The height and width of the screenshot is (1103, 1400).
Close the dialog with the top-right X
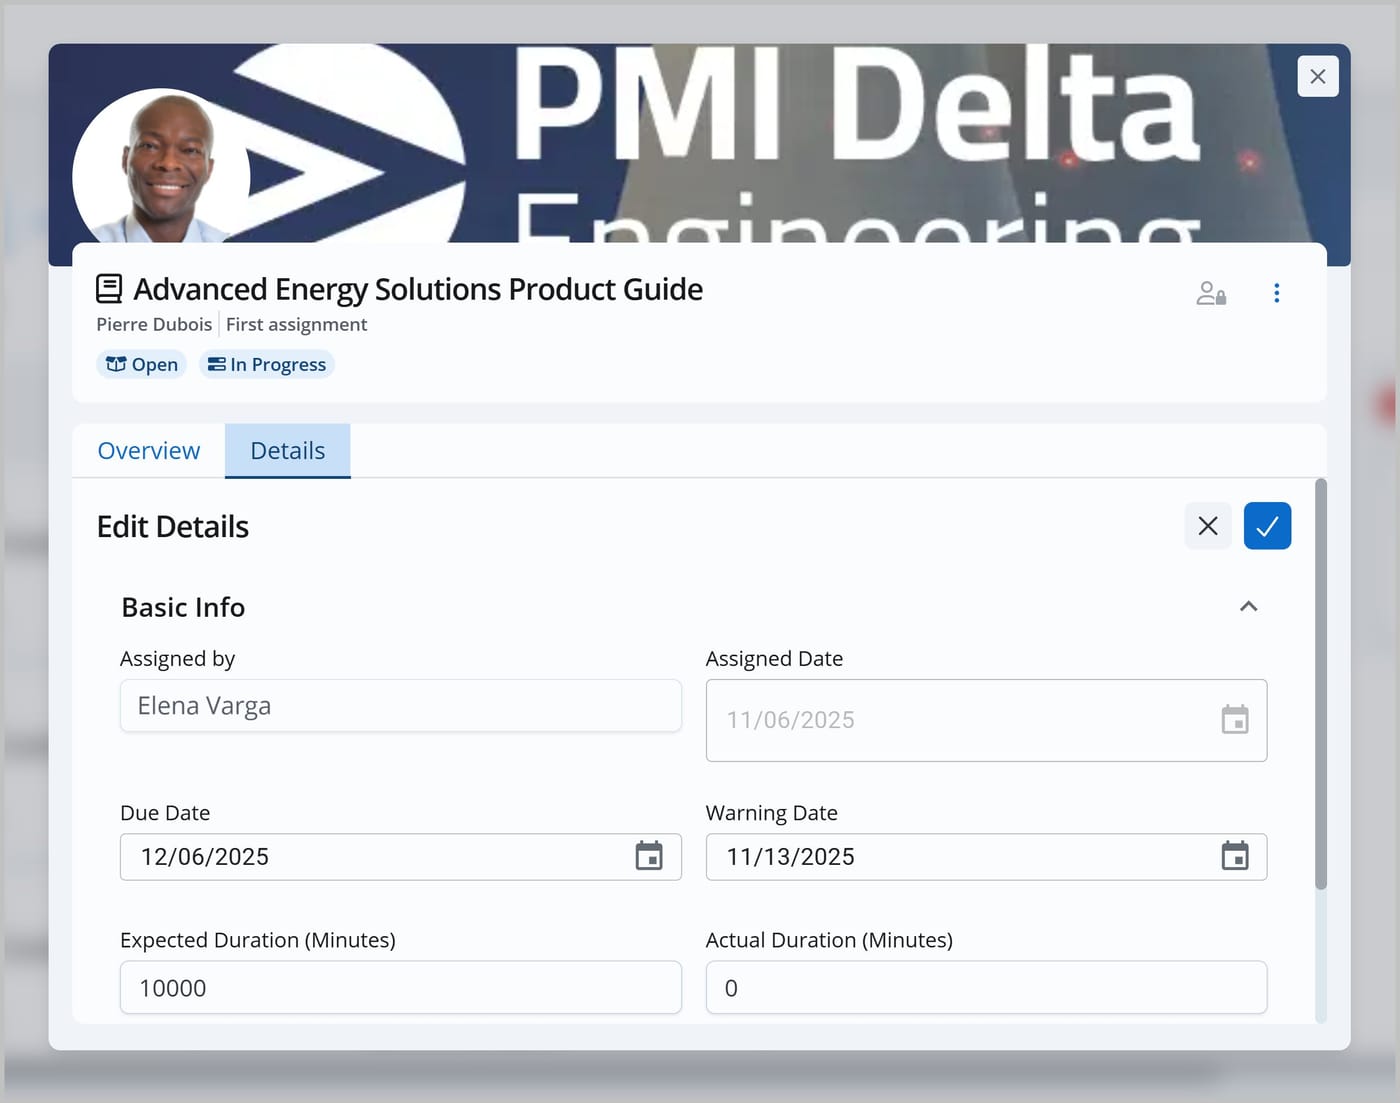coord(1318,76)
